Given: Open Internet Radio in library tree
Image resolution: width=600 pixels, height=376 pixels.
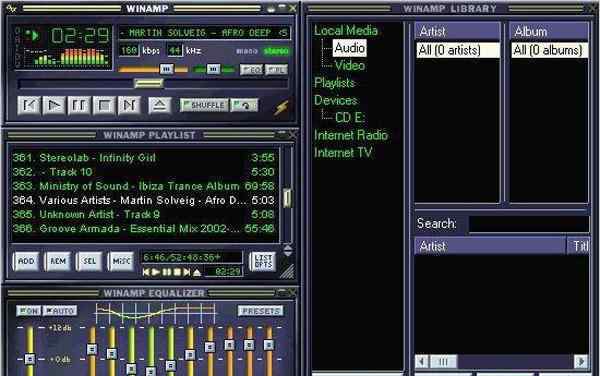Looking at the screenshot, I should point(351,135).
